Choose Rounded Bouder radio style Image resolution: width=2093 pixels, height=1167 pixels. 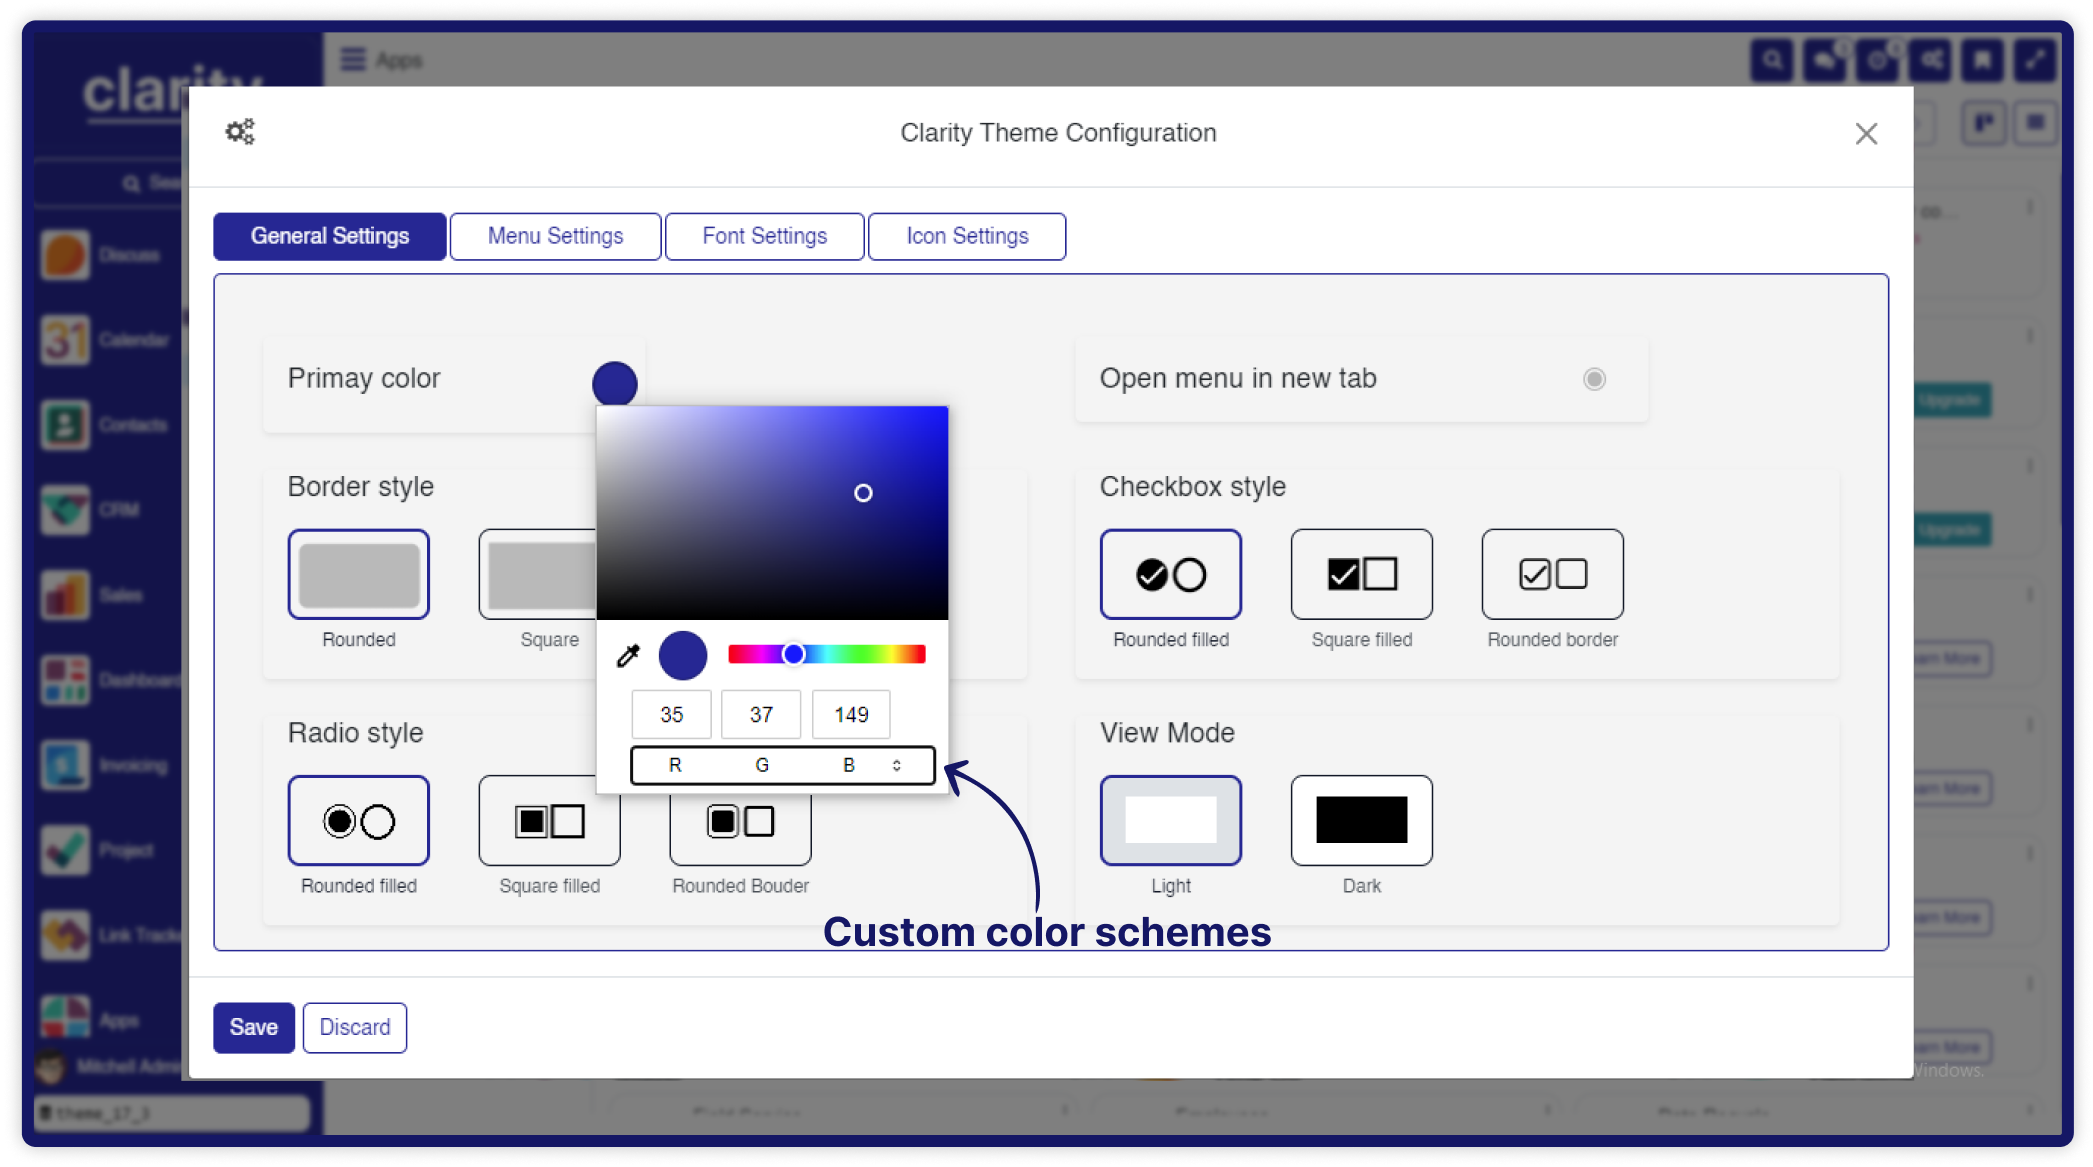[741, 830]
